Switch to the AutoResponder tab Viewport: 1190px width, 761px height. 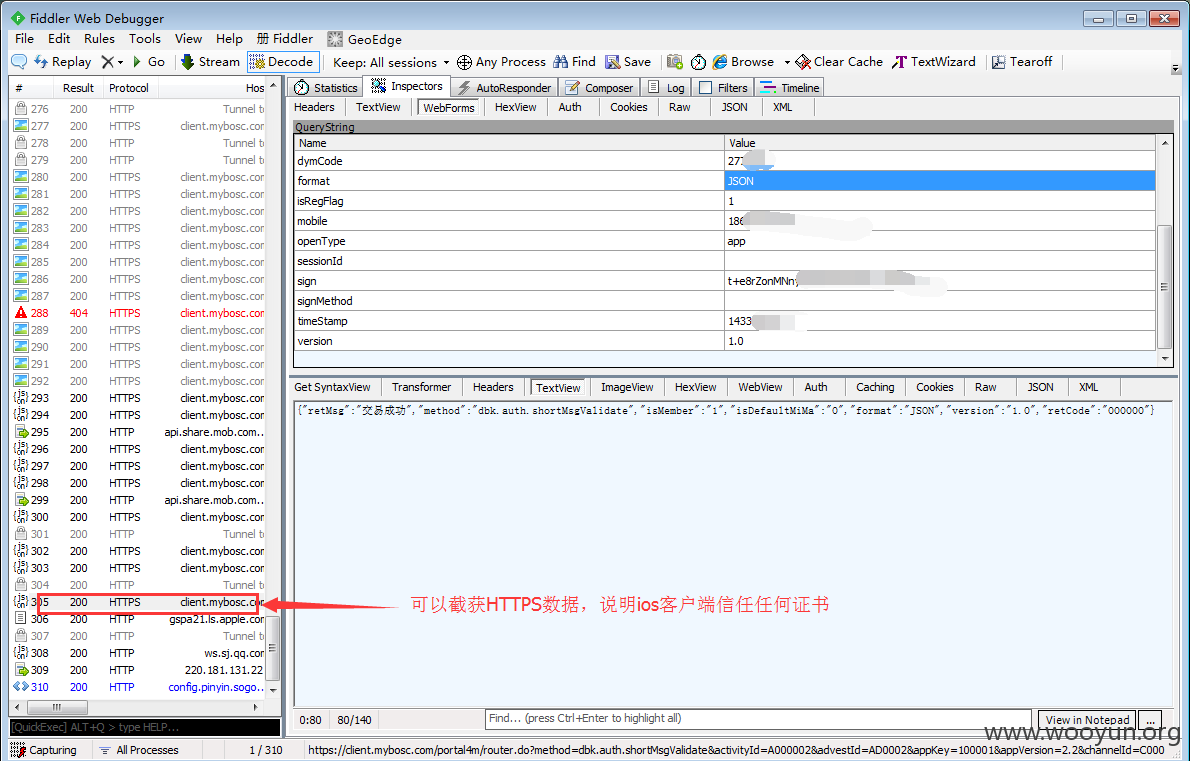[505, 88]
